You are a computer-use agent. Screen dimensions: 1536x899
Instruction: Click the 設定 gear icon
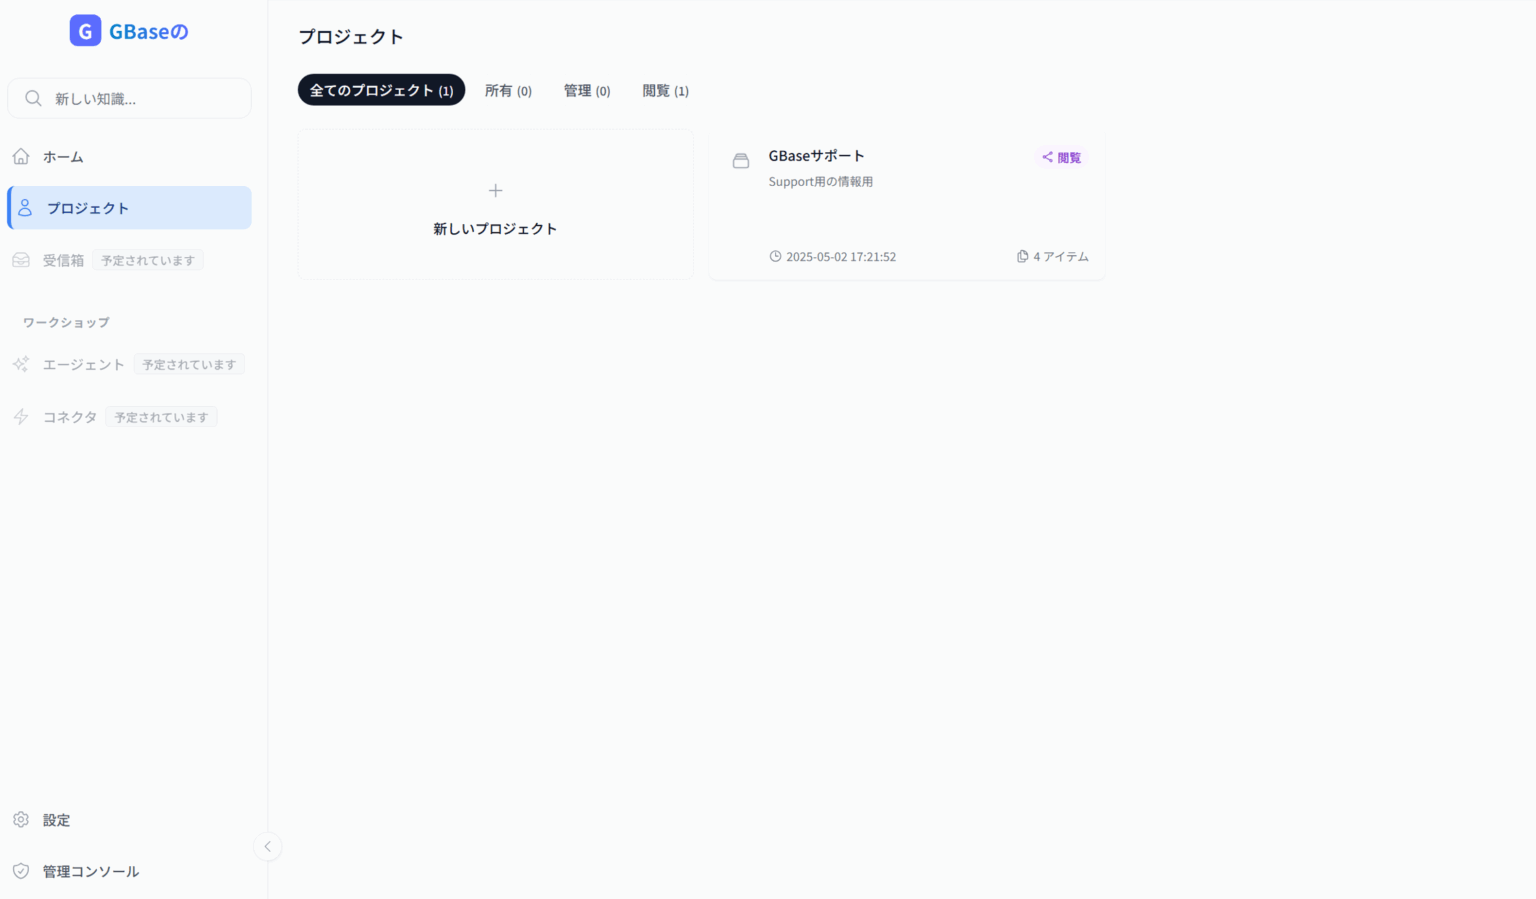(21, 820)
